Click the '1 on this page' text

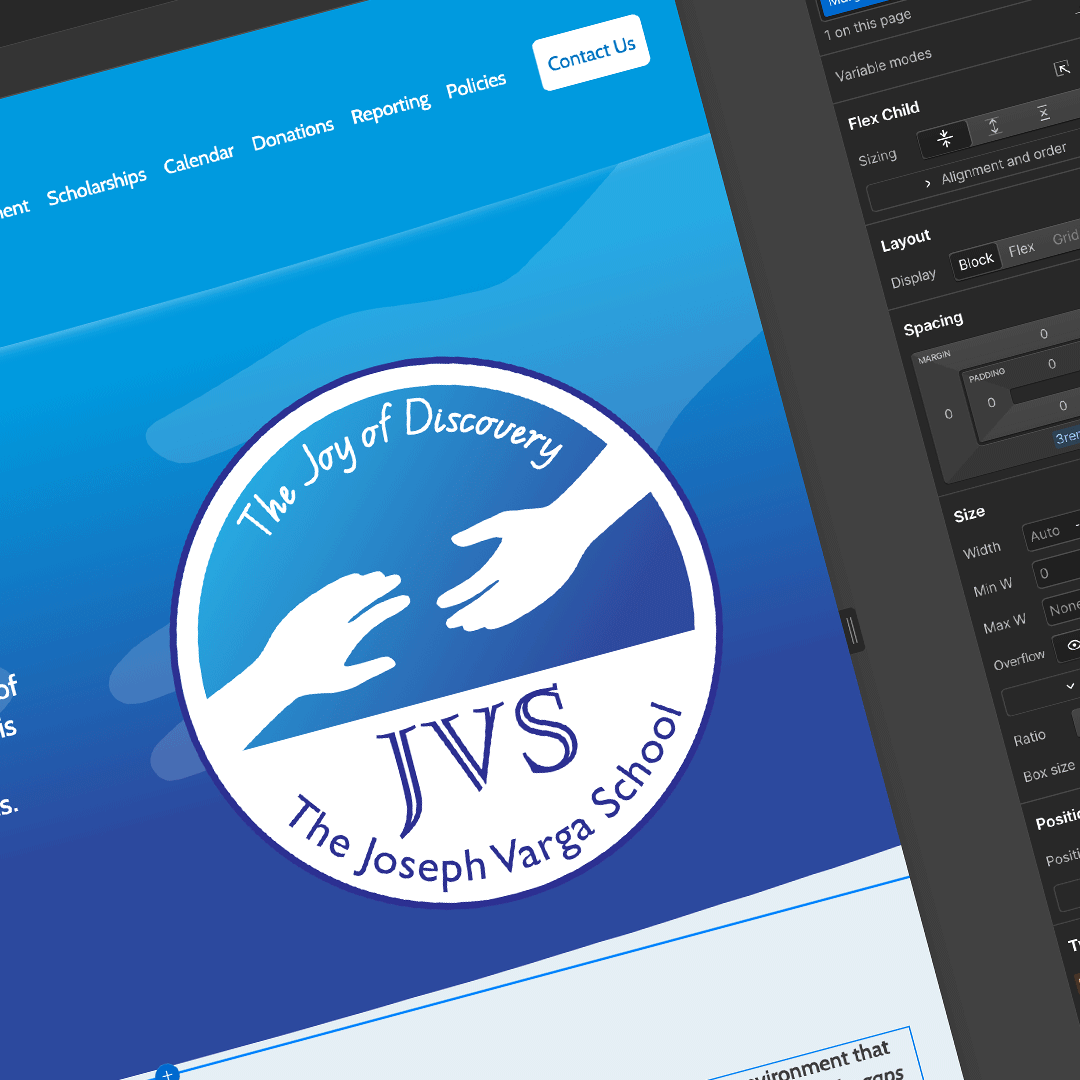point(867,25)
